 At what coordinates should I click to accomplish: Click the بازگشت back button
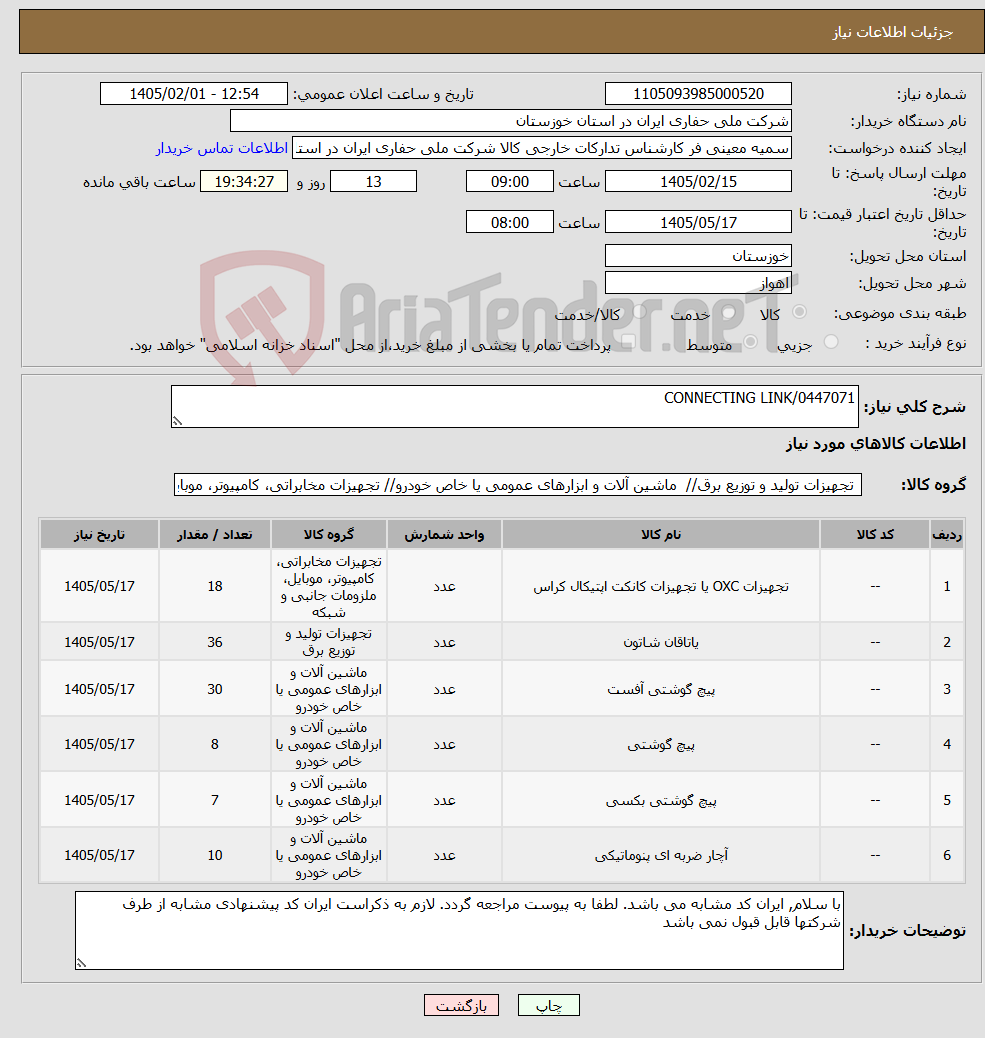[x=461, y=1006]
